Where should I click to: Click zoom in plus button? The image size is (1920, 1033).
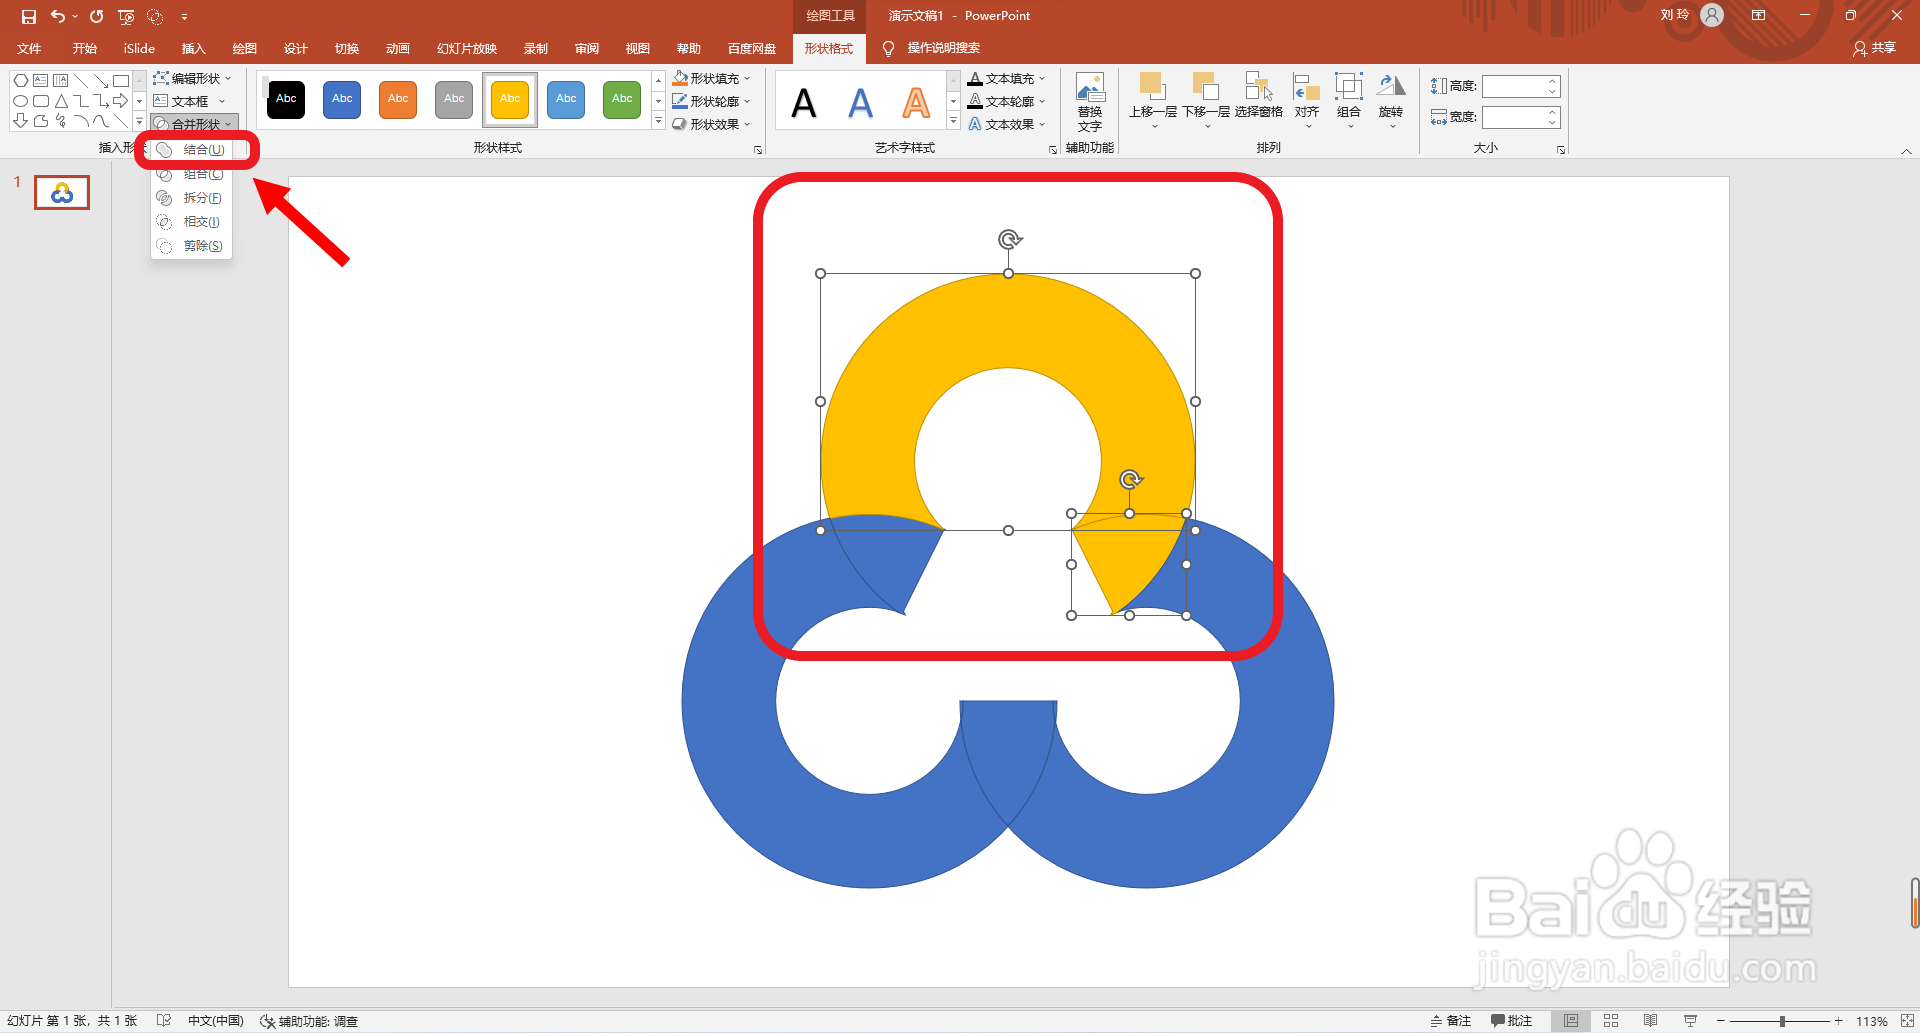(1838, 1021)
